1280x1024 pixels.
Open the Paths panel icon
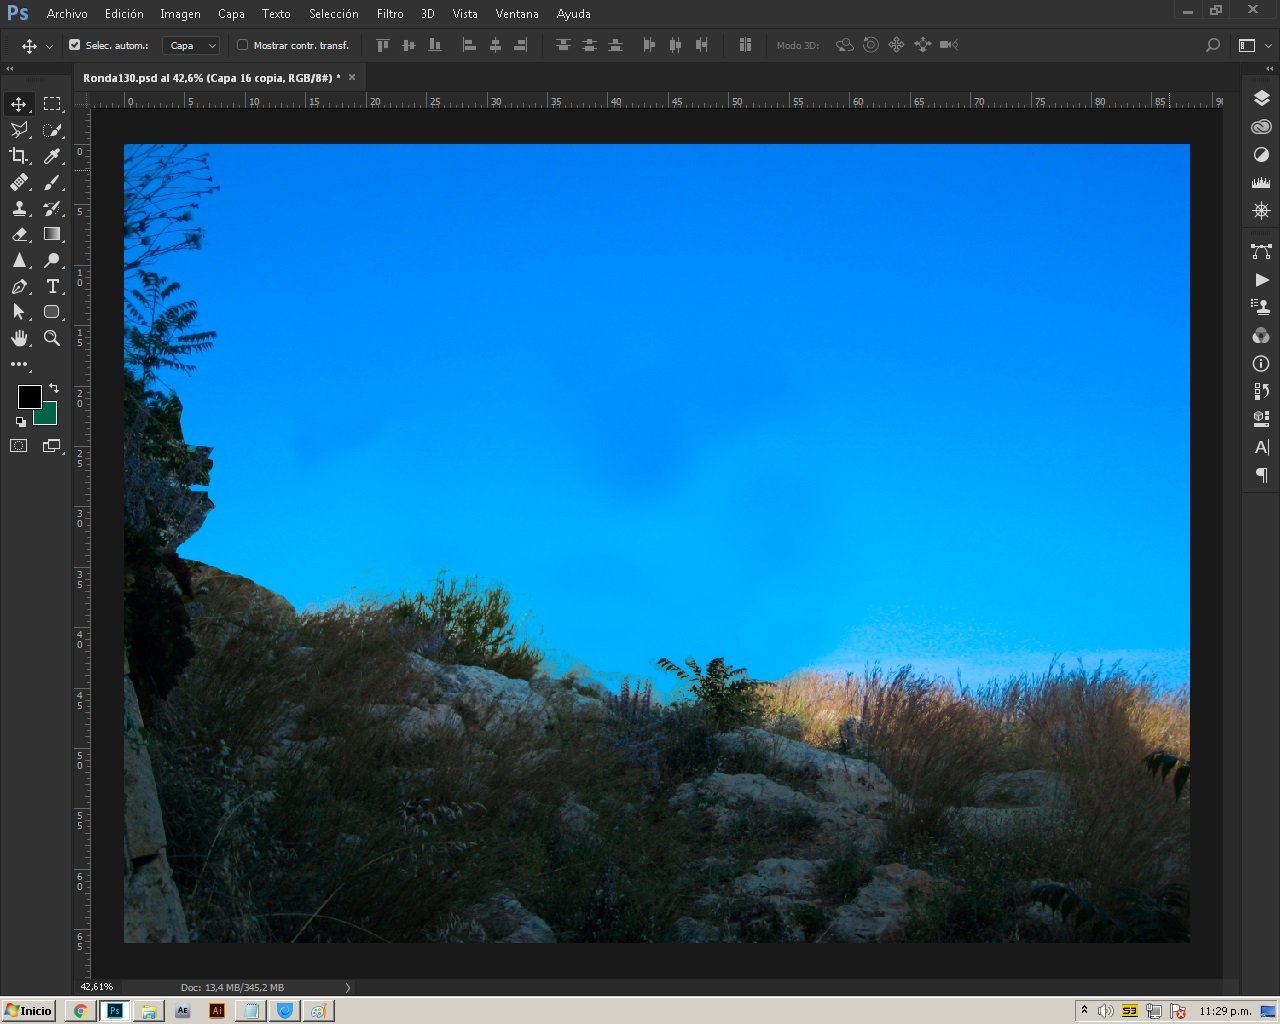(1261, 251)
